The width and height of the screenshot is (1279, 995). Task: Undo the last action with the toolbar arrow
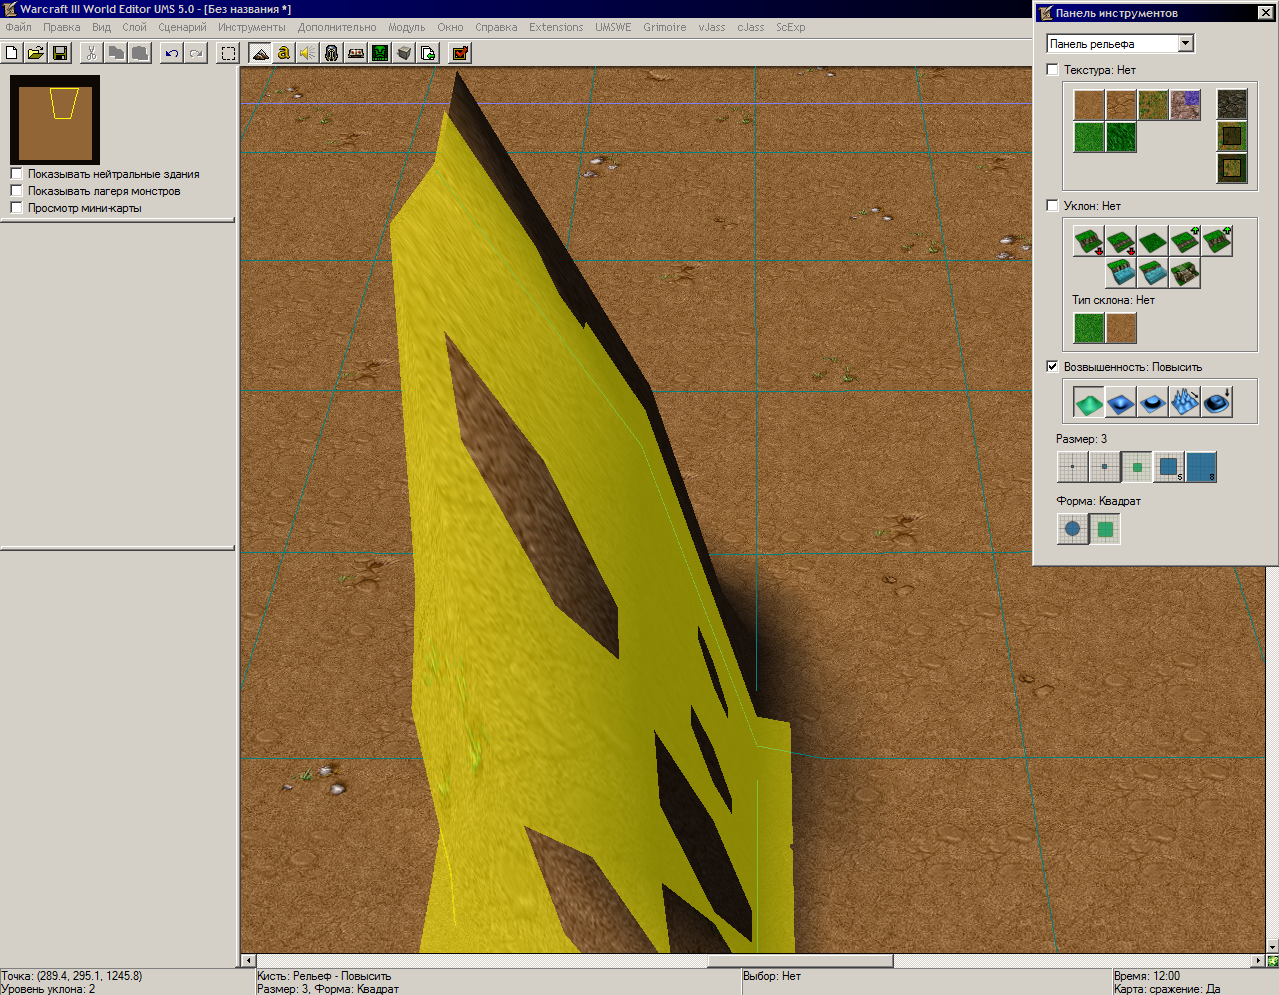click(x=172, y=53)
